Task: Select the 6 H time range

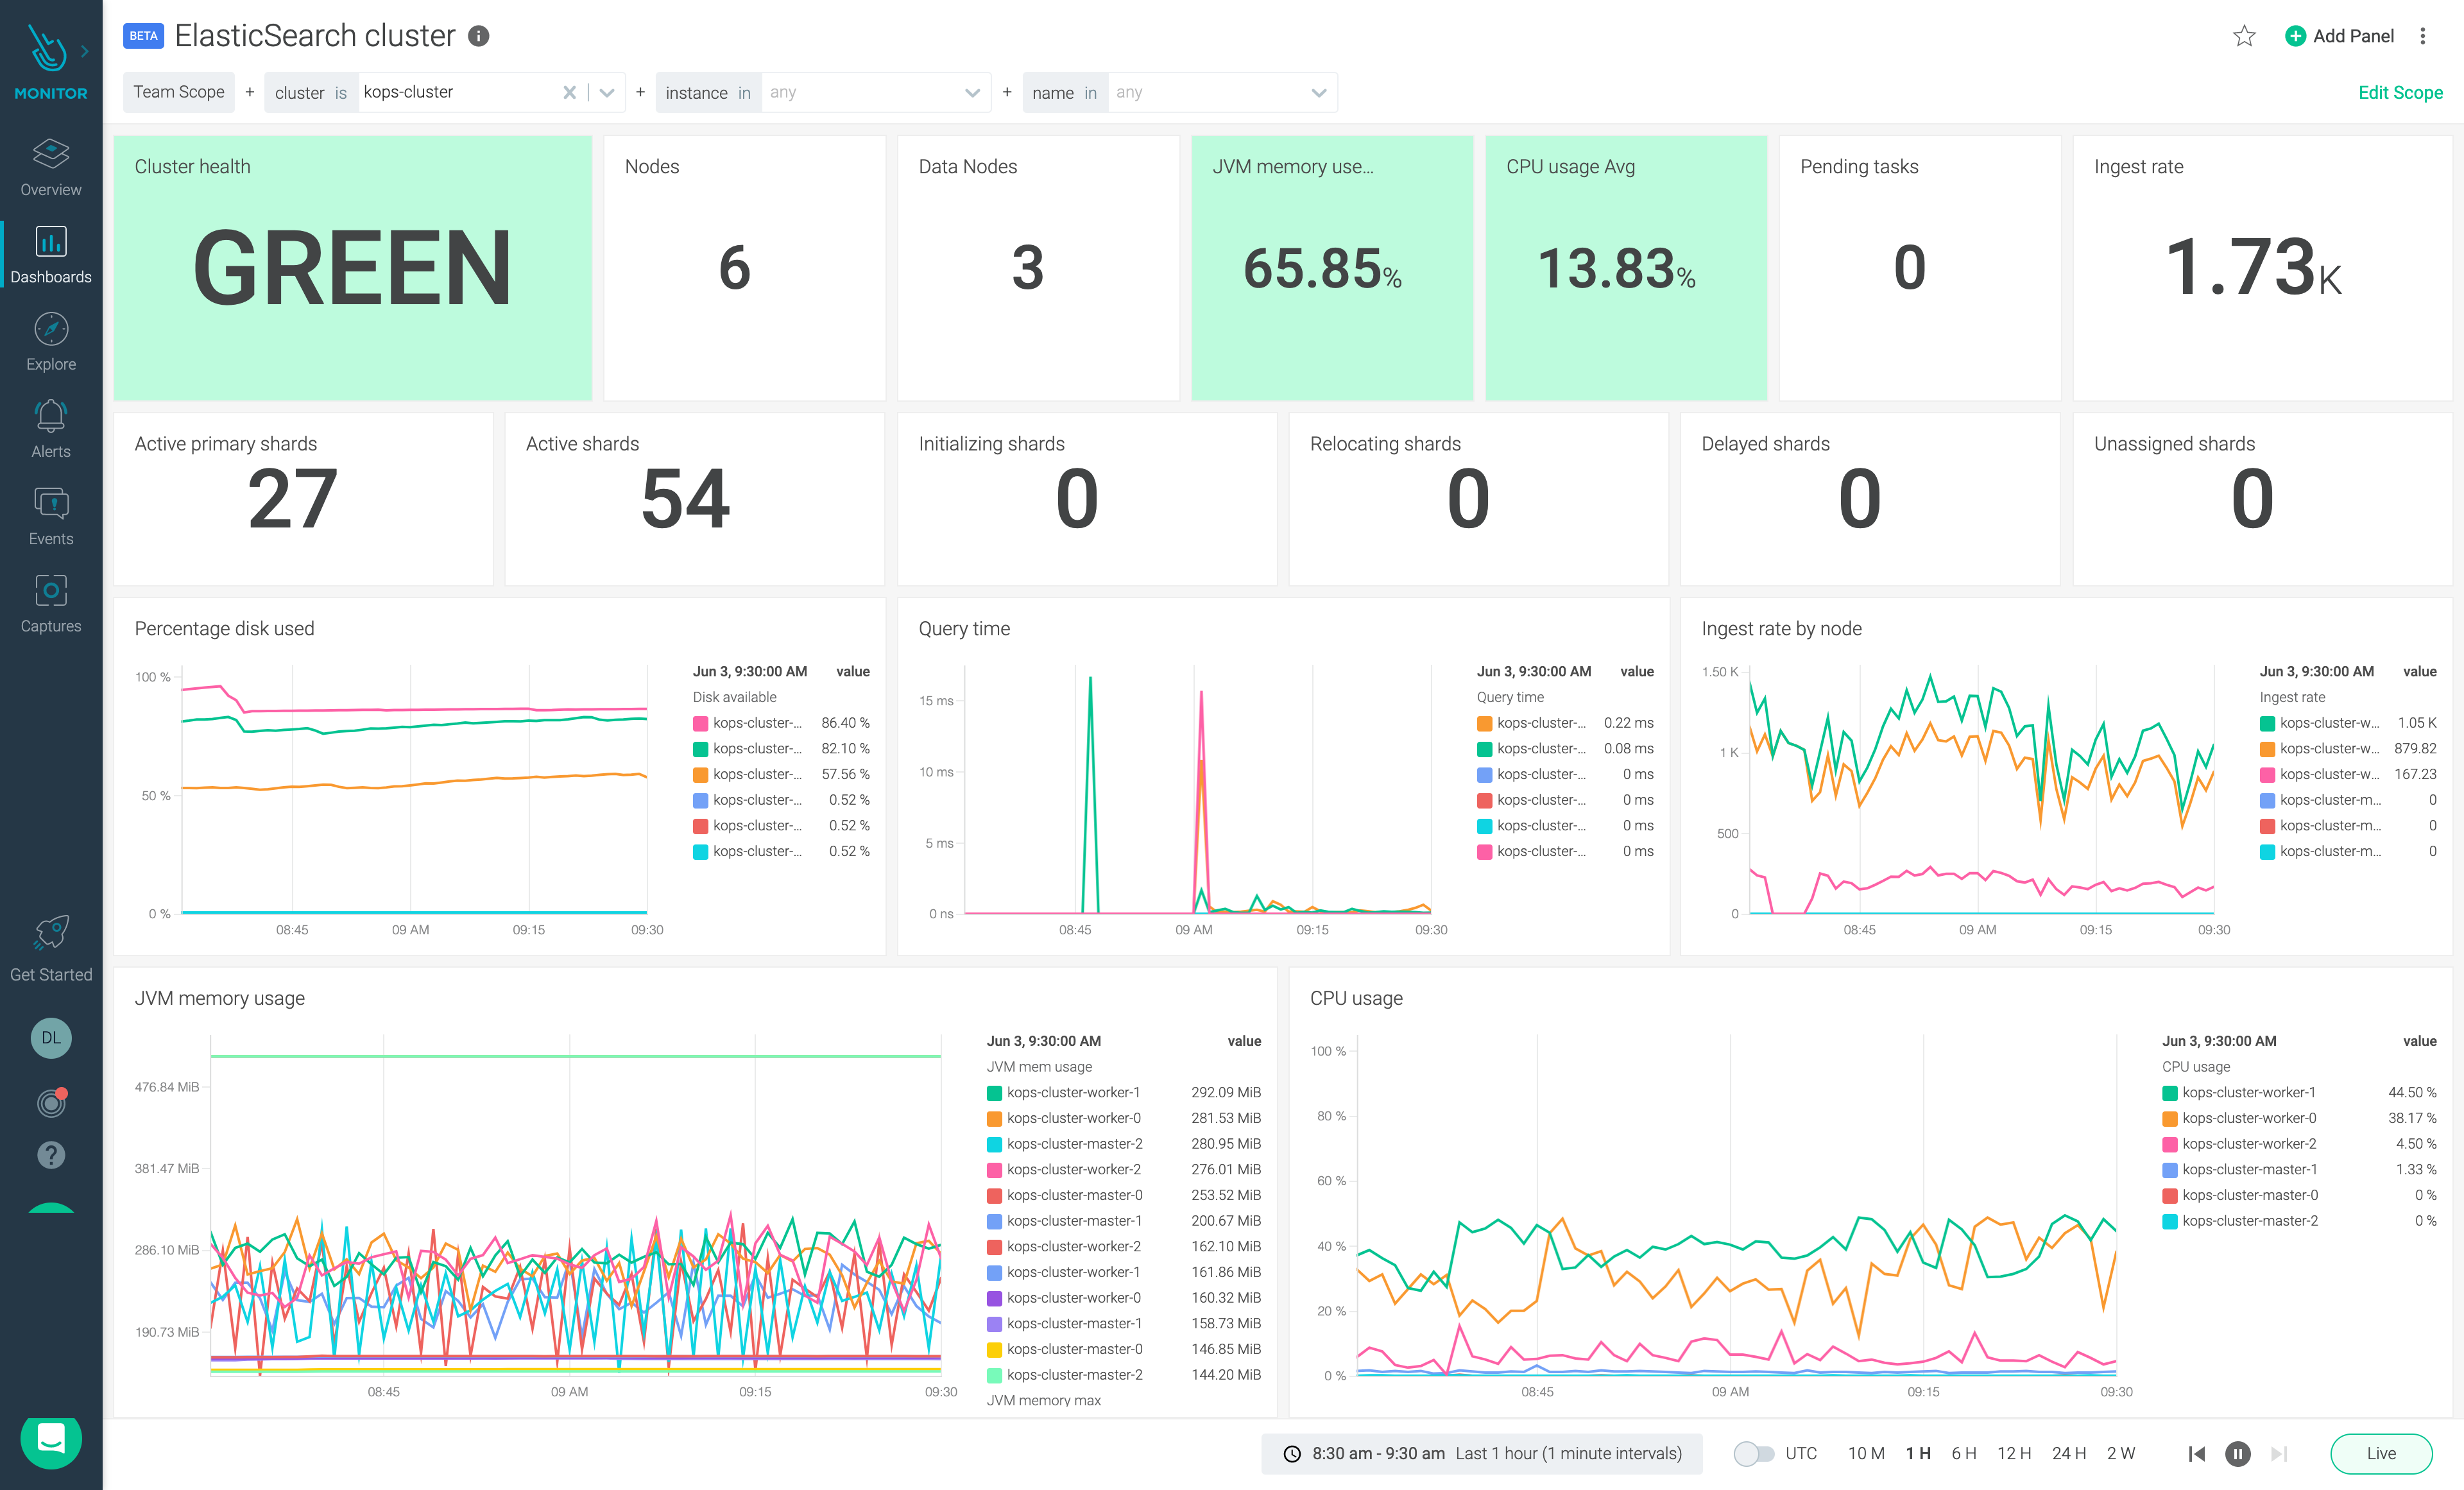Action: [1963, 1453]
